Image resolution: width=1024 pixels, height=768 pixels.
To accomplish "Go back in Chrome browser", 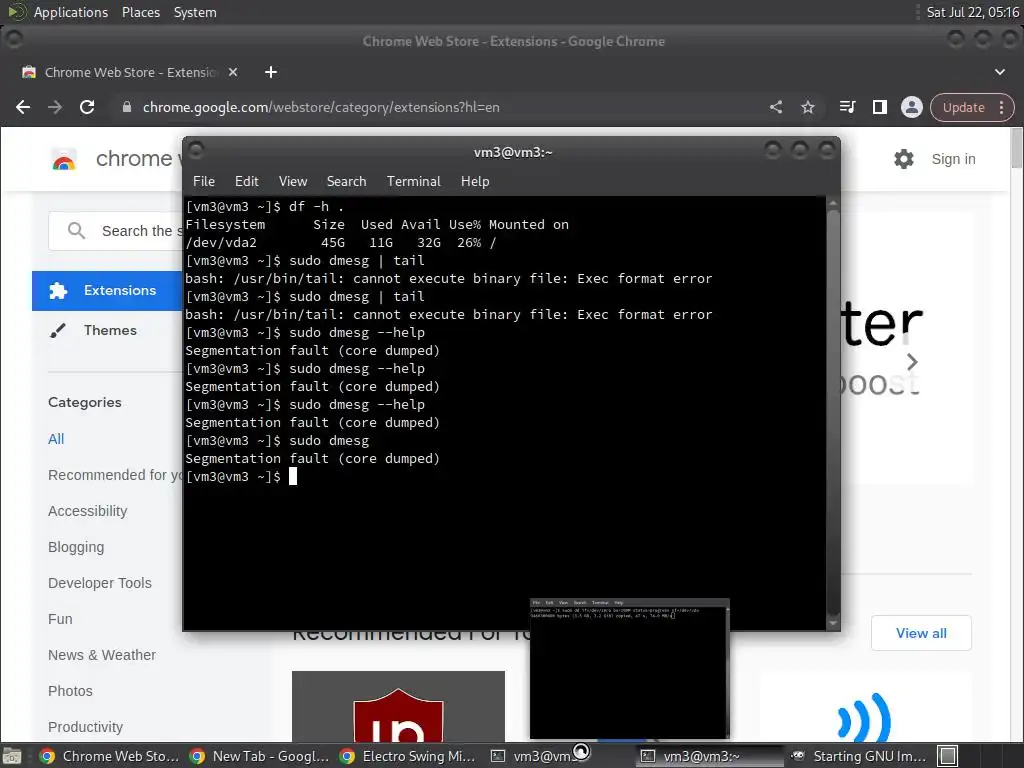I will [23, 107].
